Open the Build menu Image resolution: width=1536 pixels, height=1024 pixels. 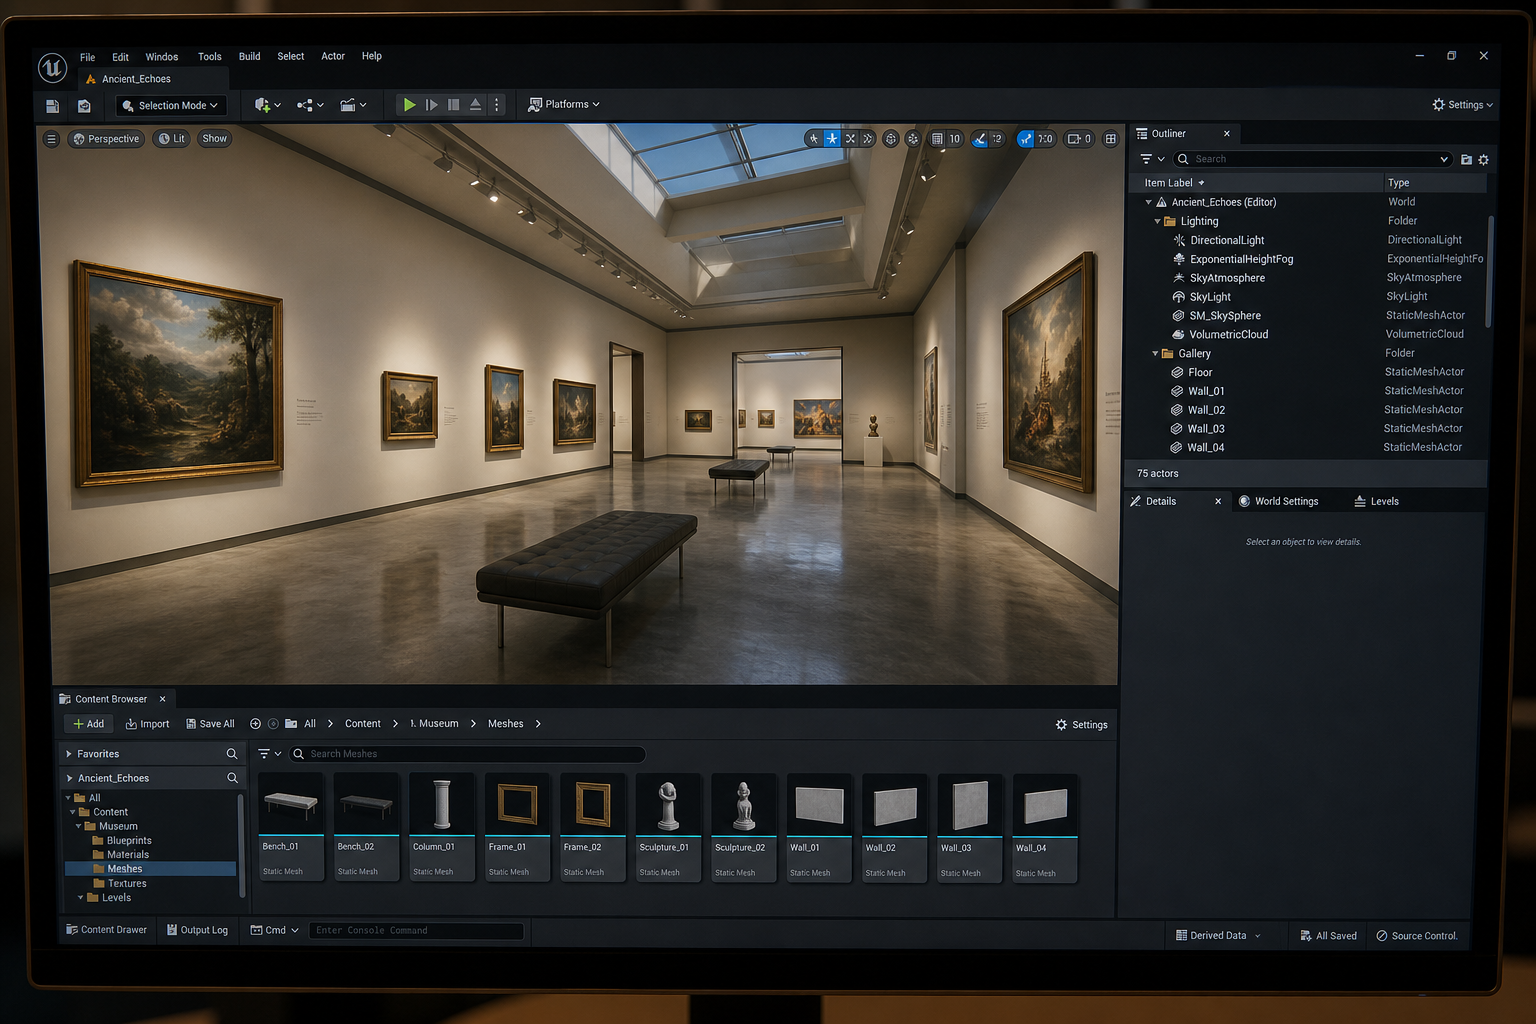point(249,56)
